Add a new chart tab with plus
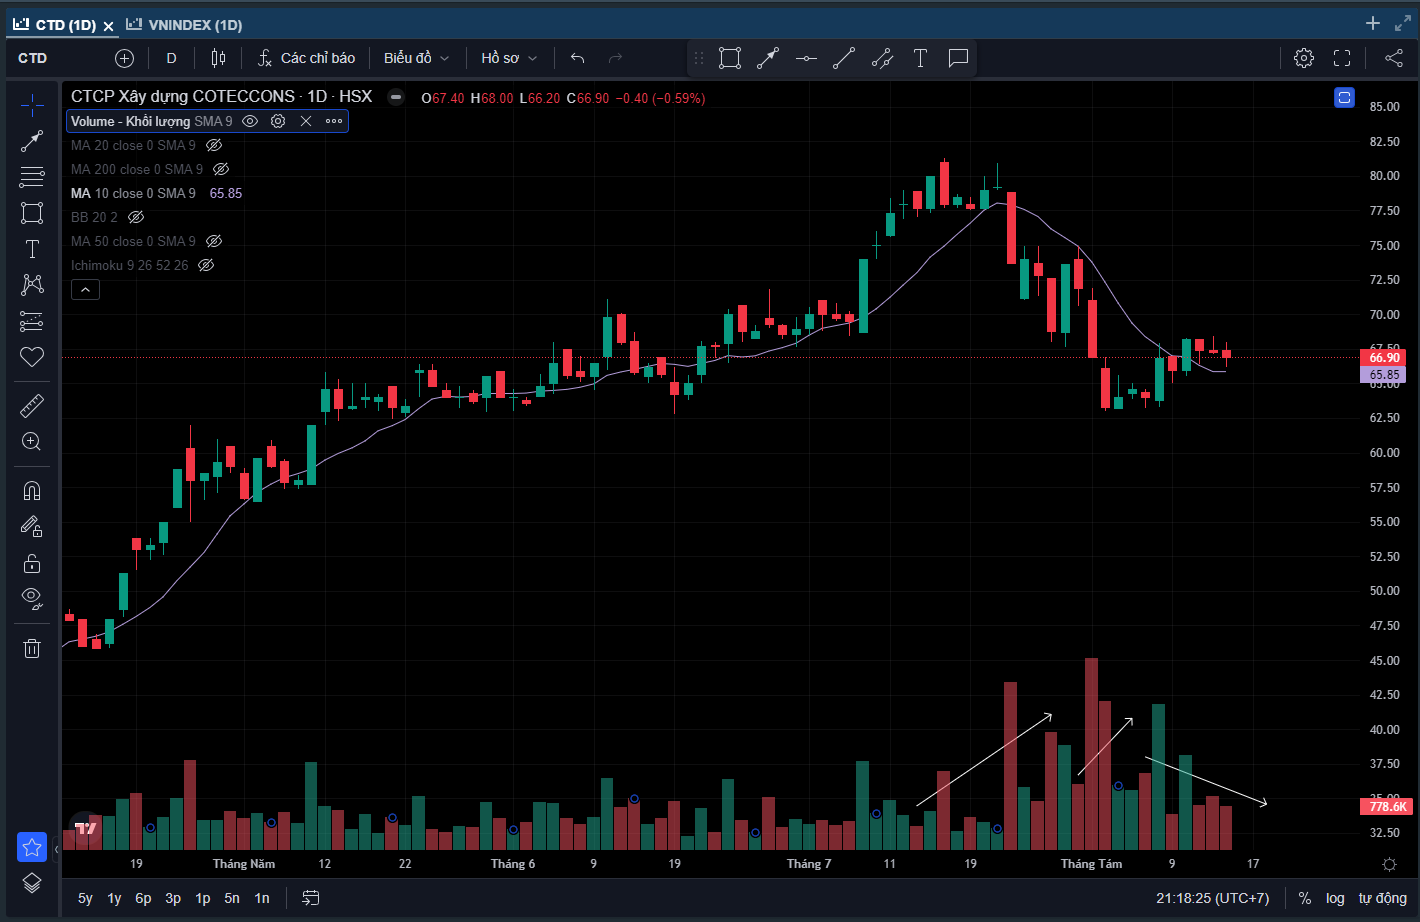 click(1373, 23)
